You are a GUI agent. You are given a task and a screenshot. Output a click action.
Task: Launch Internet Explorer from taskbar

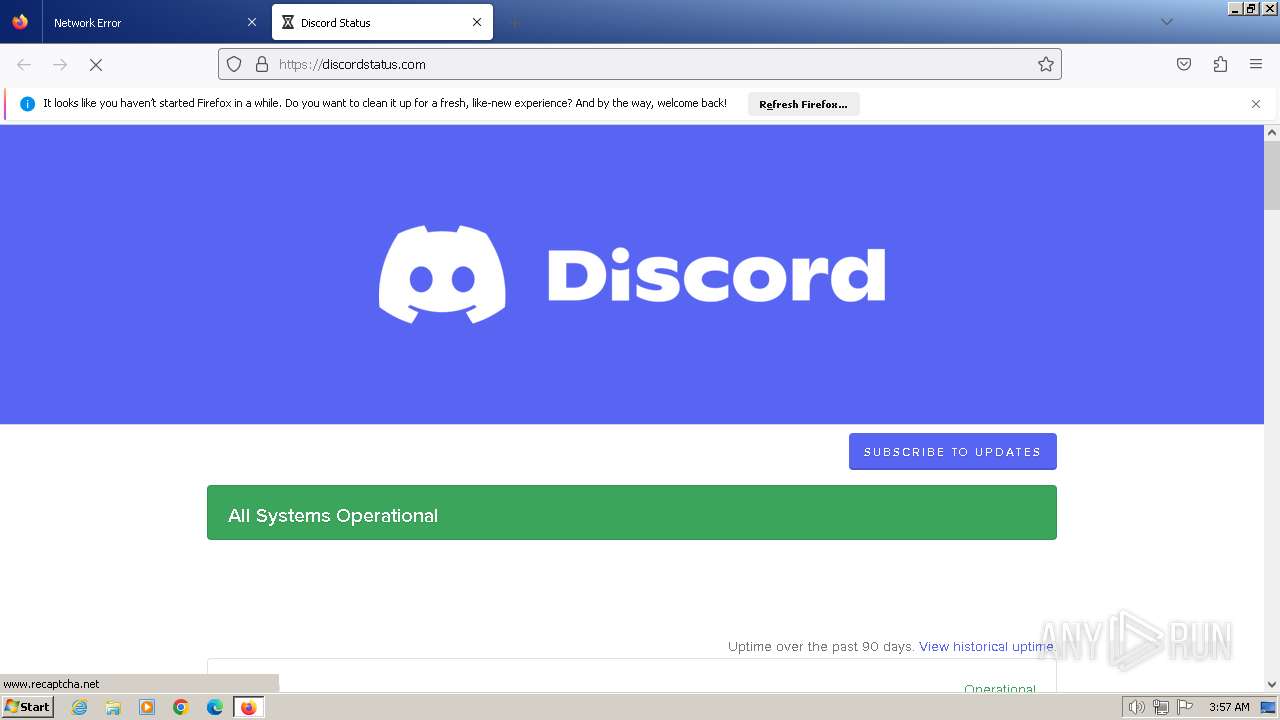[x=80, y=707]
